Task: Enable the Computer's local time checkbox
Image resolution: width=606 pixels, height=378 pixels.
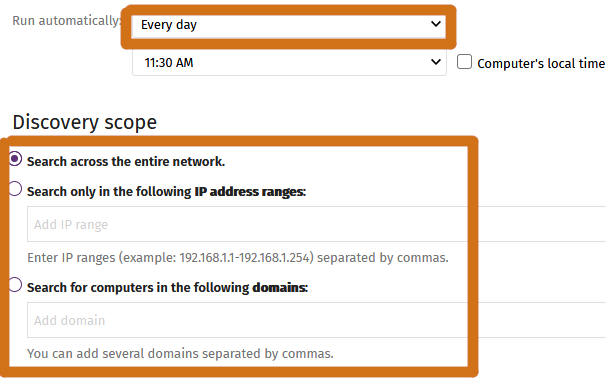Action: tap(464, 62)
